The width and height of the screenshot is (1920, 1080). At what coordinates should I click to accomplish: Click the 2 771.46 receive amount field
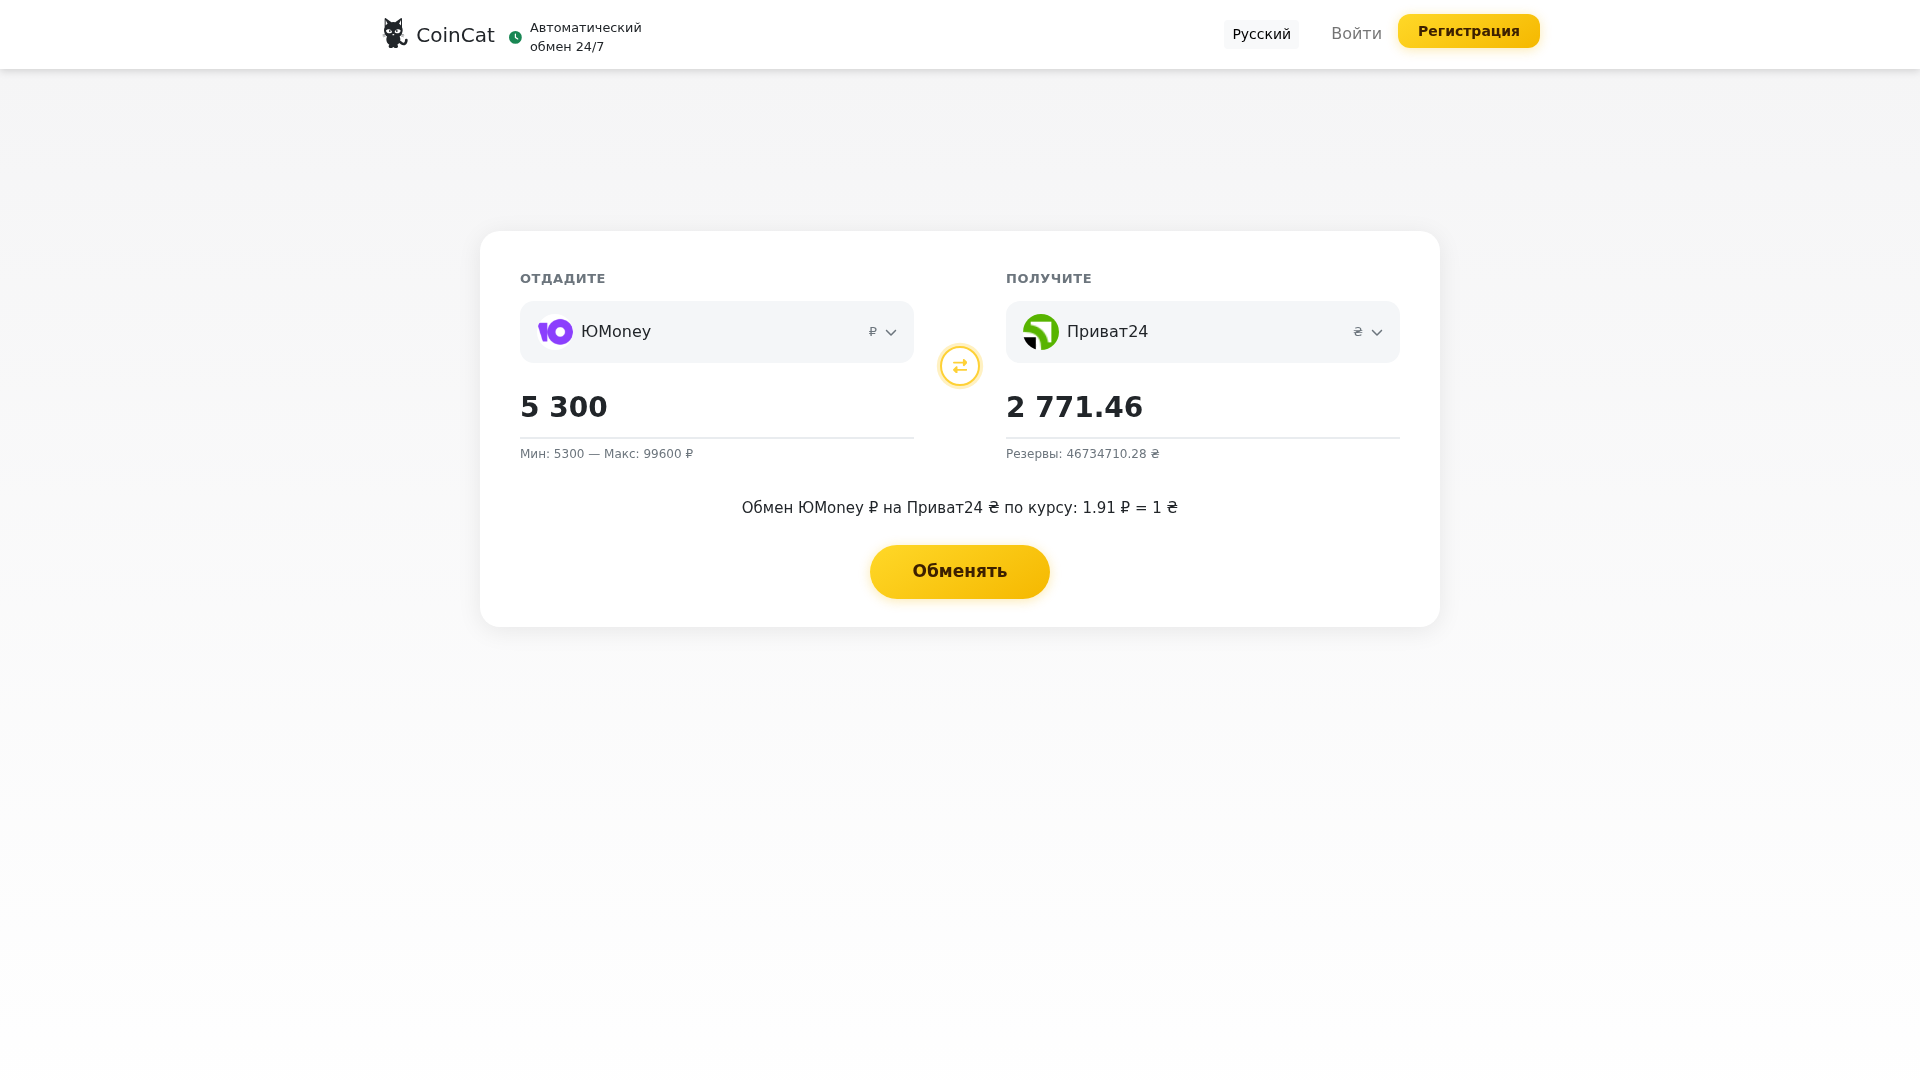click(1202, 408)
